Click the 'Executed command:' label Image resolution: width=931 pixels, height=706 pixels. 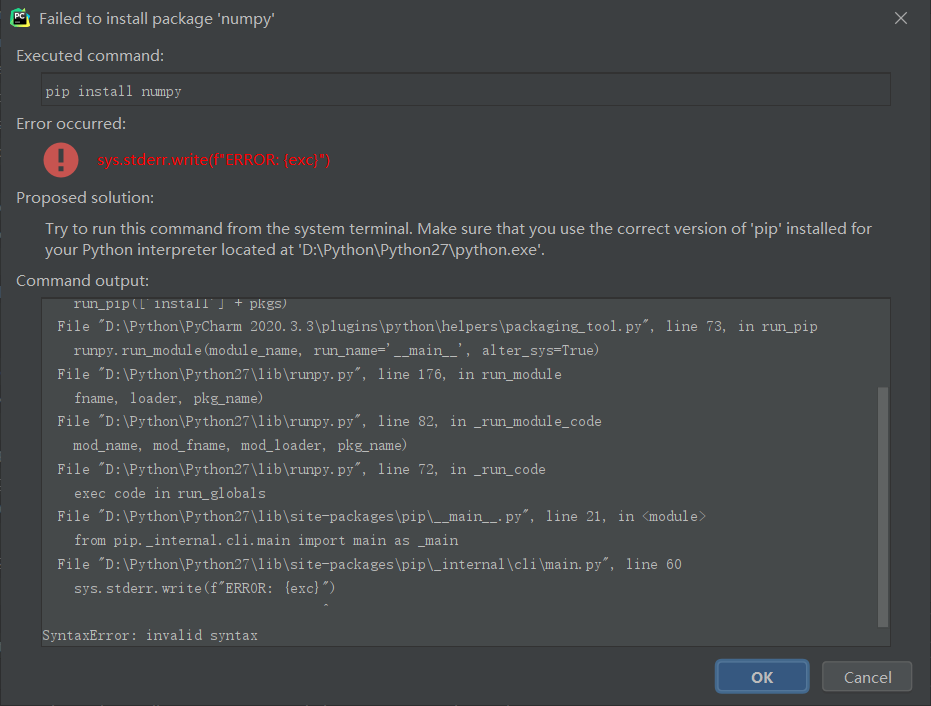(90, 56)
